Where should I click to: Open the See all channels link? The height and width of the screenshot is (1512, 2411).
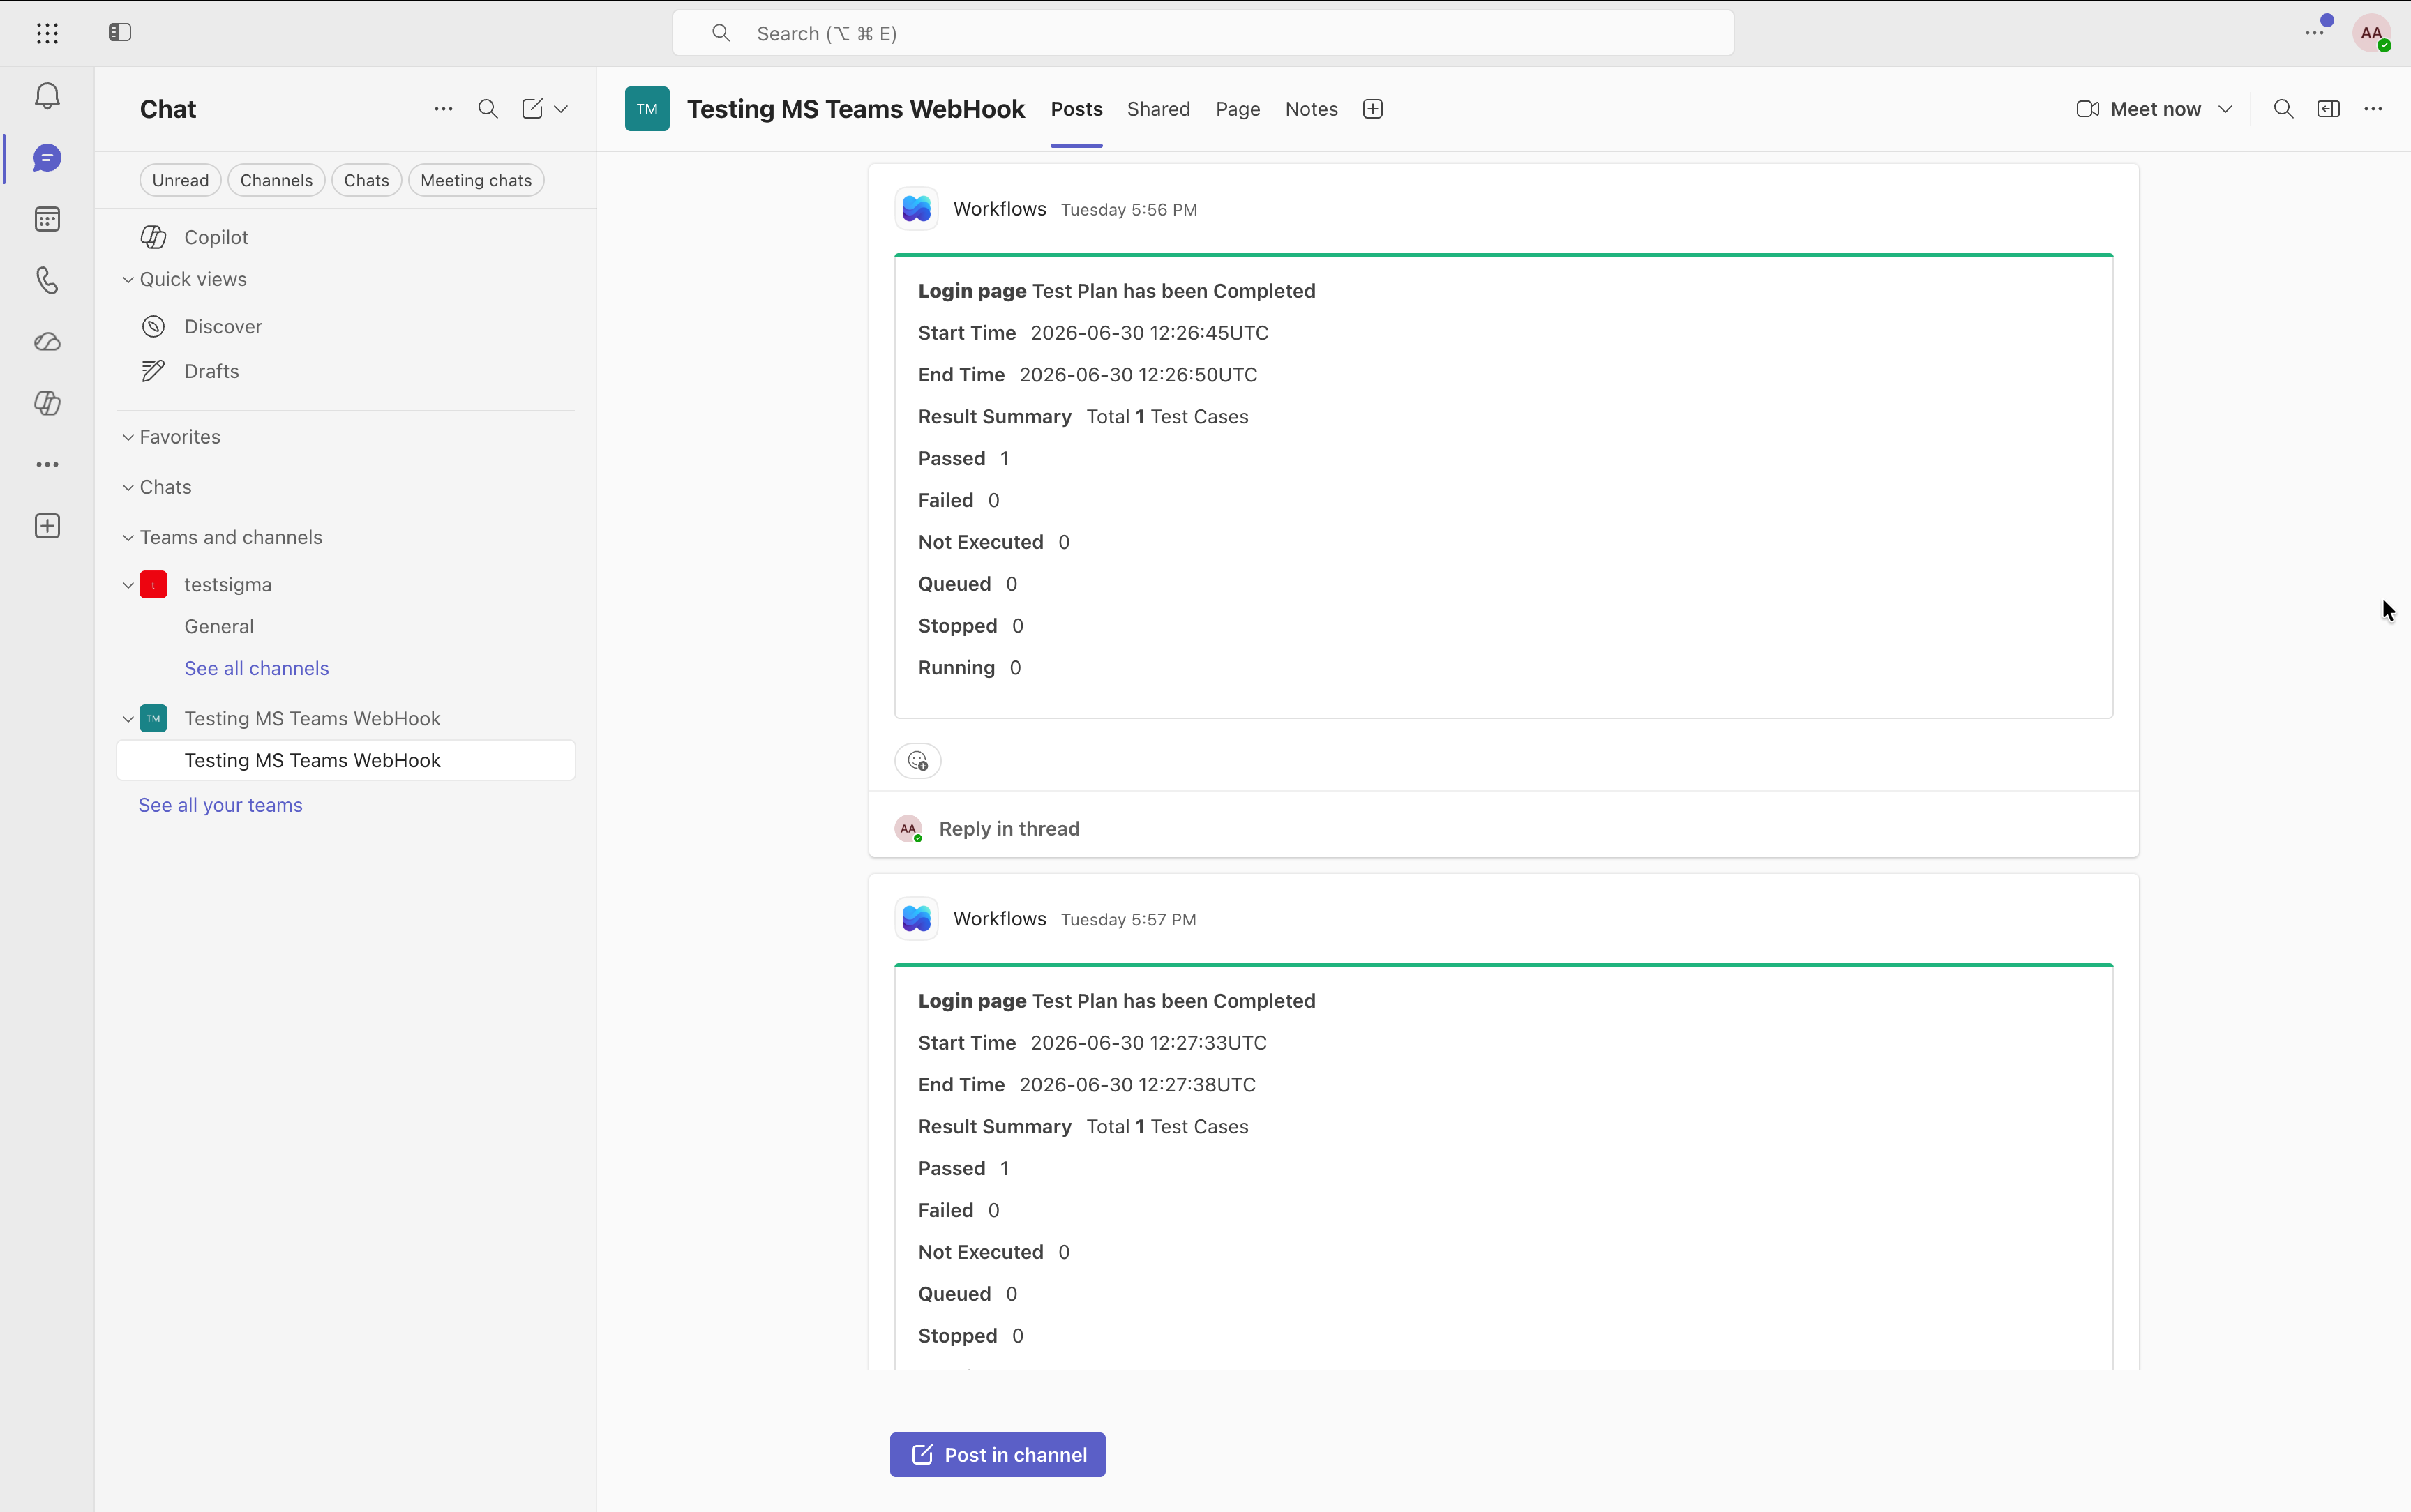pos(257,668)
